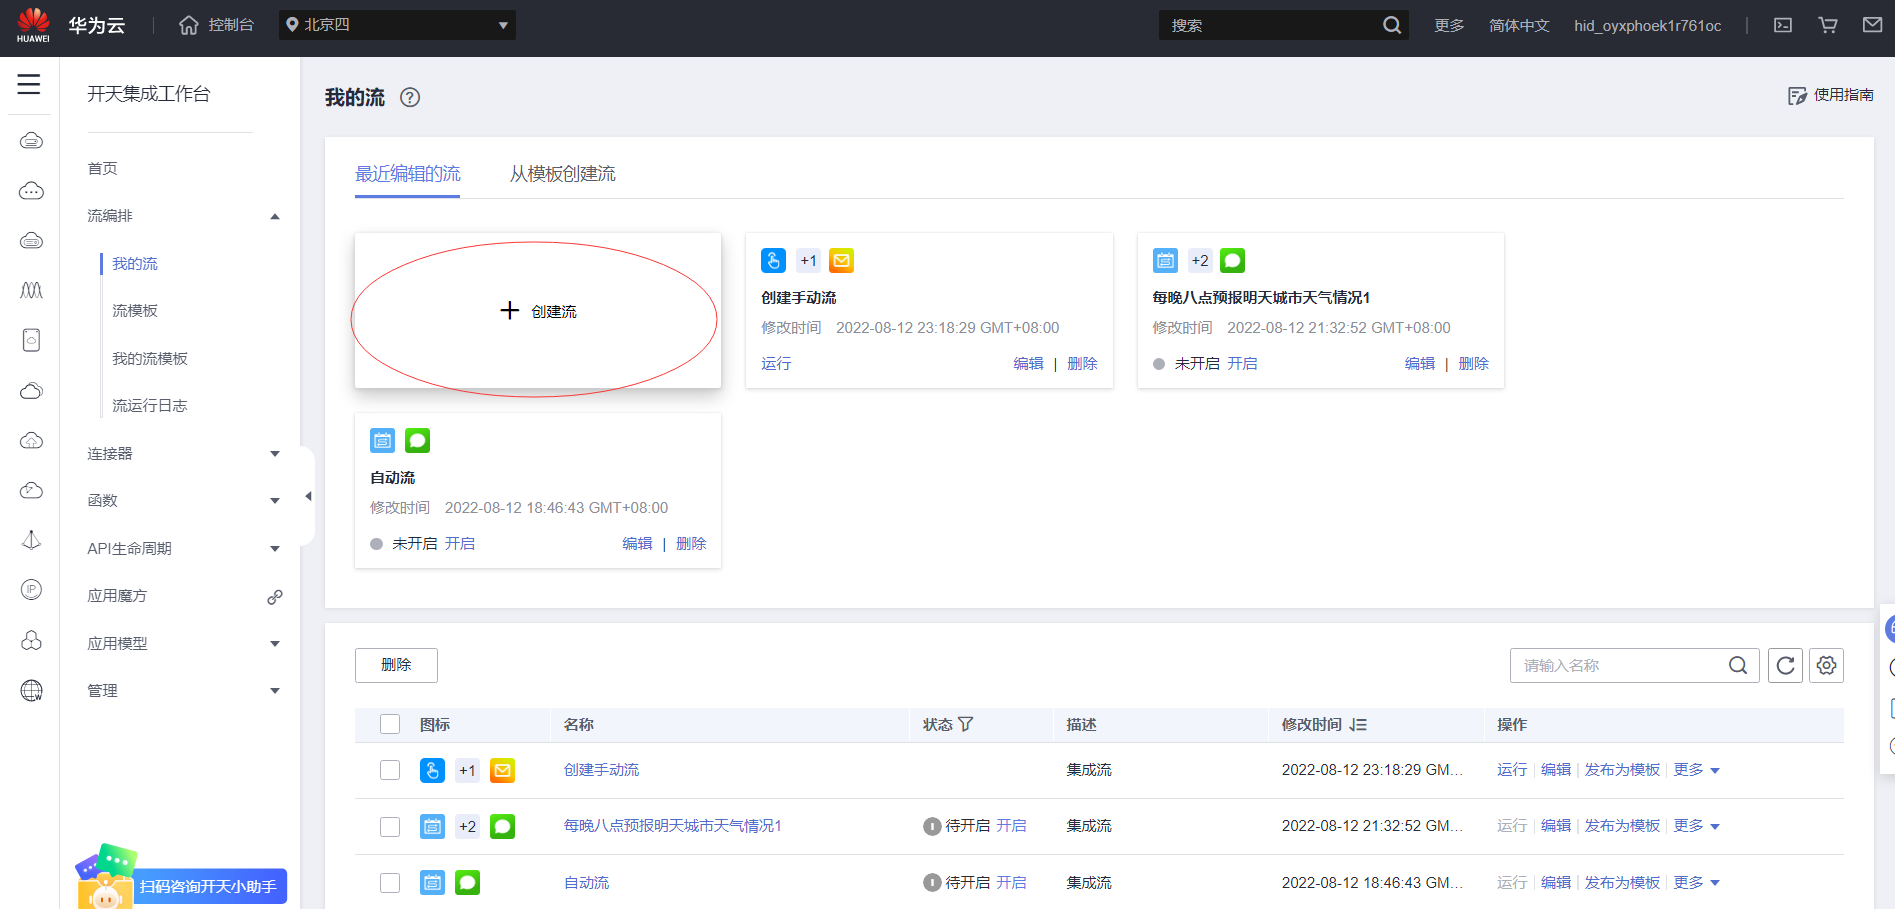Check the 创建手动流 row checkbox
Image resolution: width=1895 pixels, height=909 pixels.
pos(390,770)
